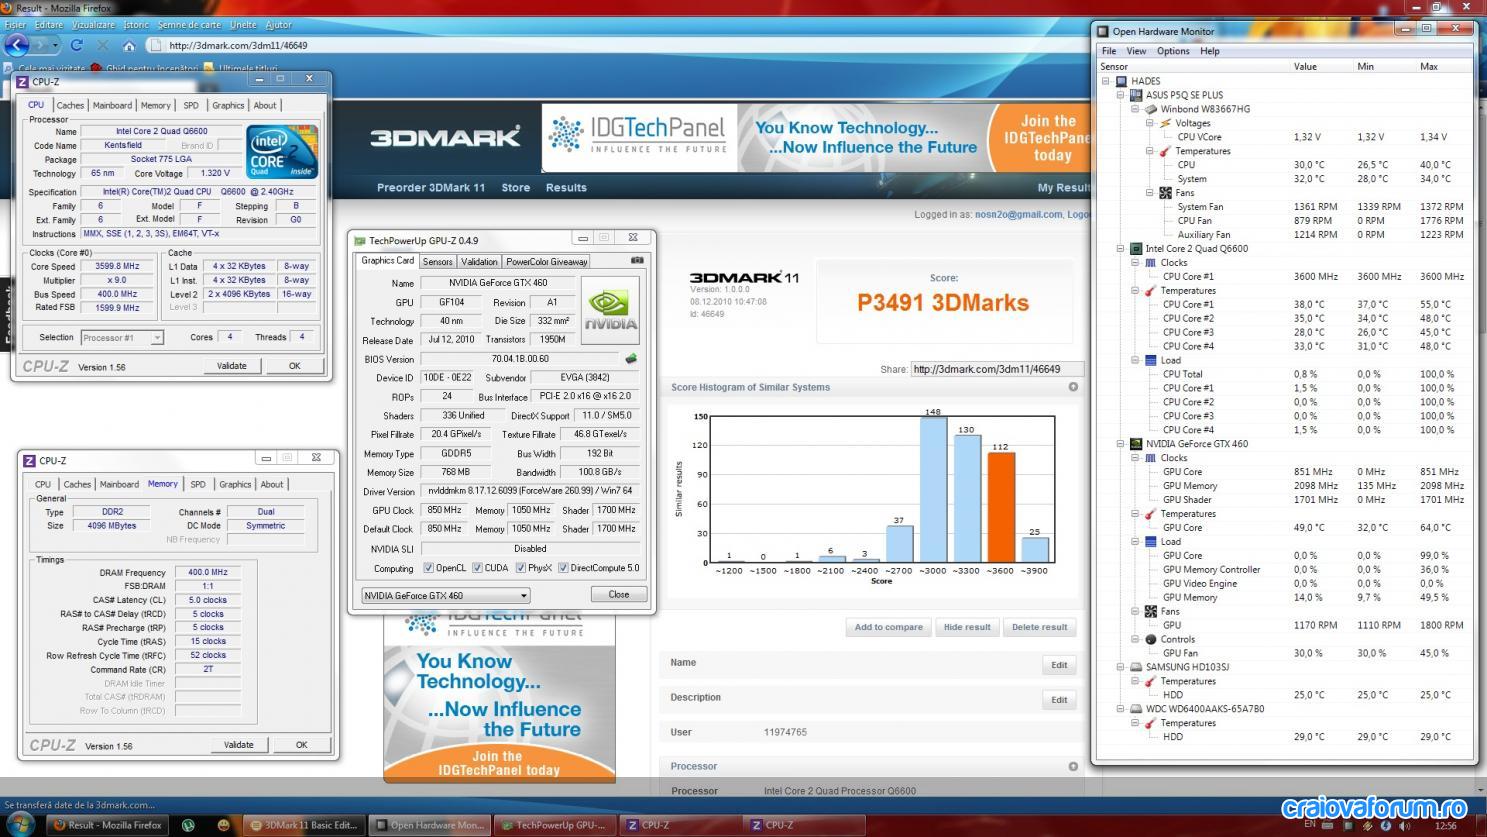Screen dimensions: 1487x837
Task: Click the 3DMark logo in site header
Action: click(x=445, y=137)
